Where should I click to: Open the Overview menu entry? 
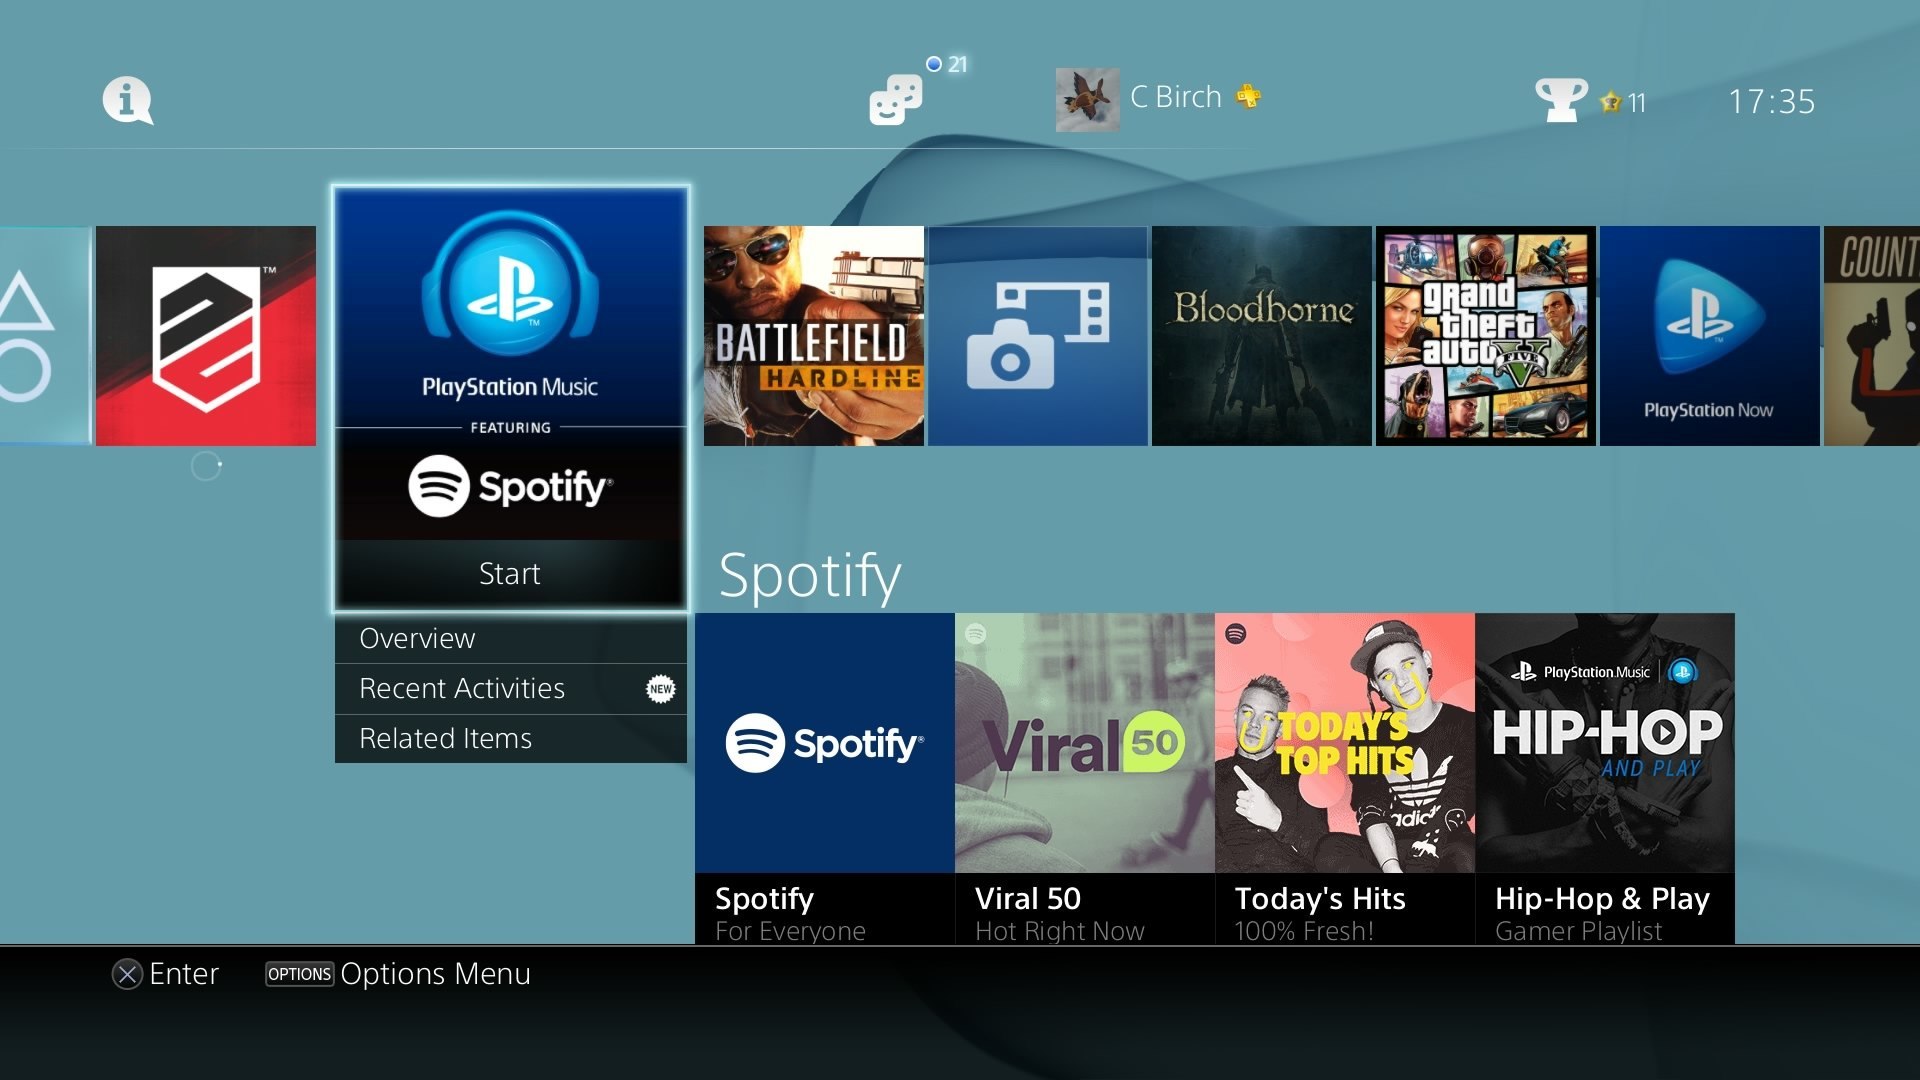(x=511, y=638)
